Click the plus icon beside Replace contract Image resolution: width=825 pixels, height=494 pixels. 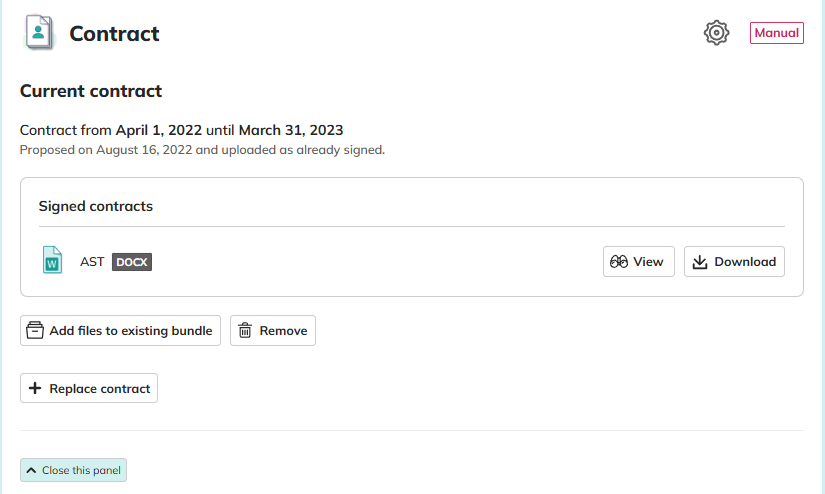(x=35, y=389)
